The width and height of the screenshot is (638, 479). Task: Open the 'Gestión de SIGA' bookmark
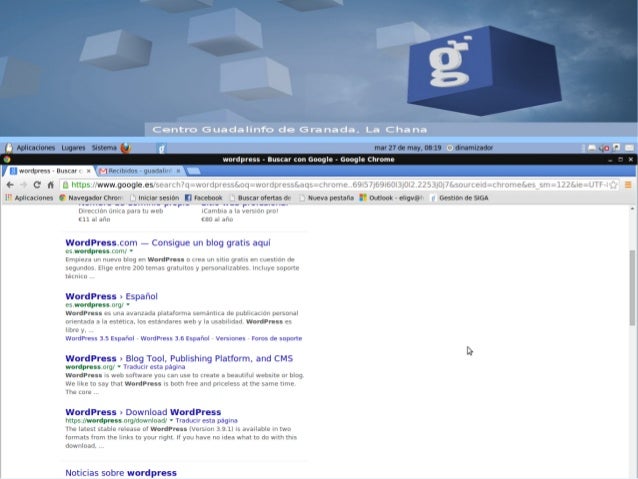click(459, 198)
